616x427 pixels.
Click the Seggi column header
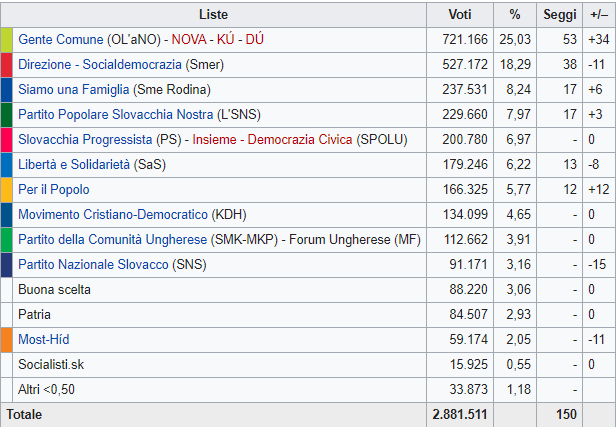click(559, 15)
